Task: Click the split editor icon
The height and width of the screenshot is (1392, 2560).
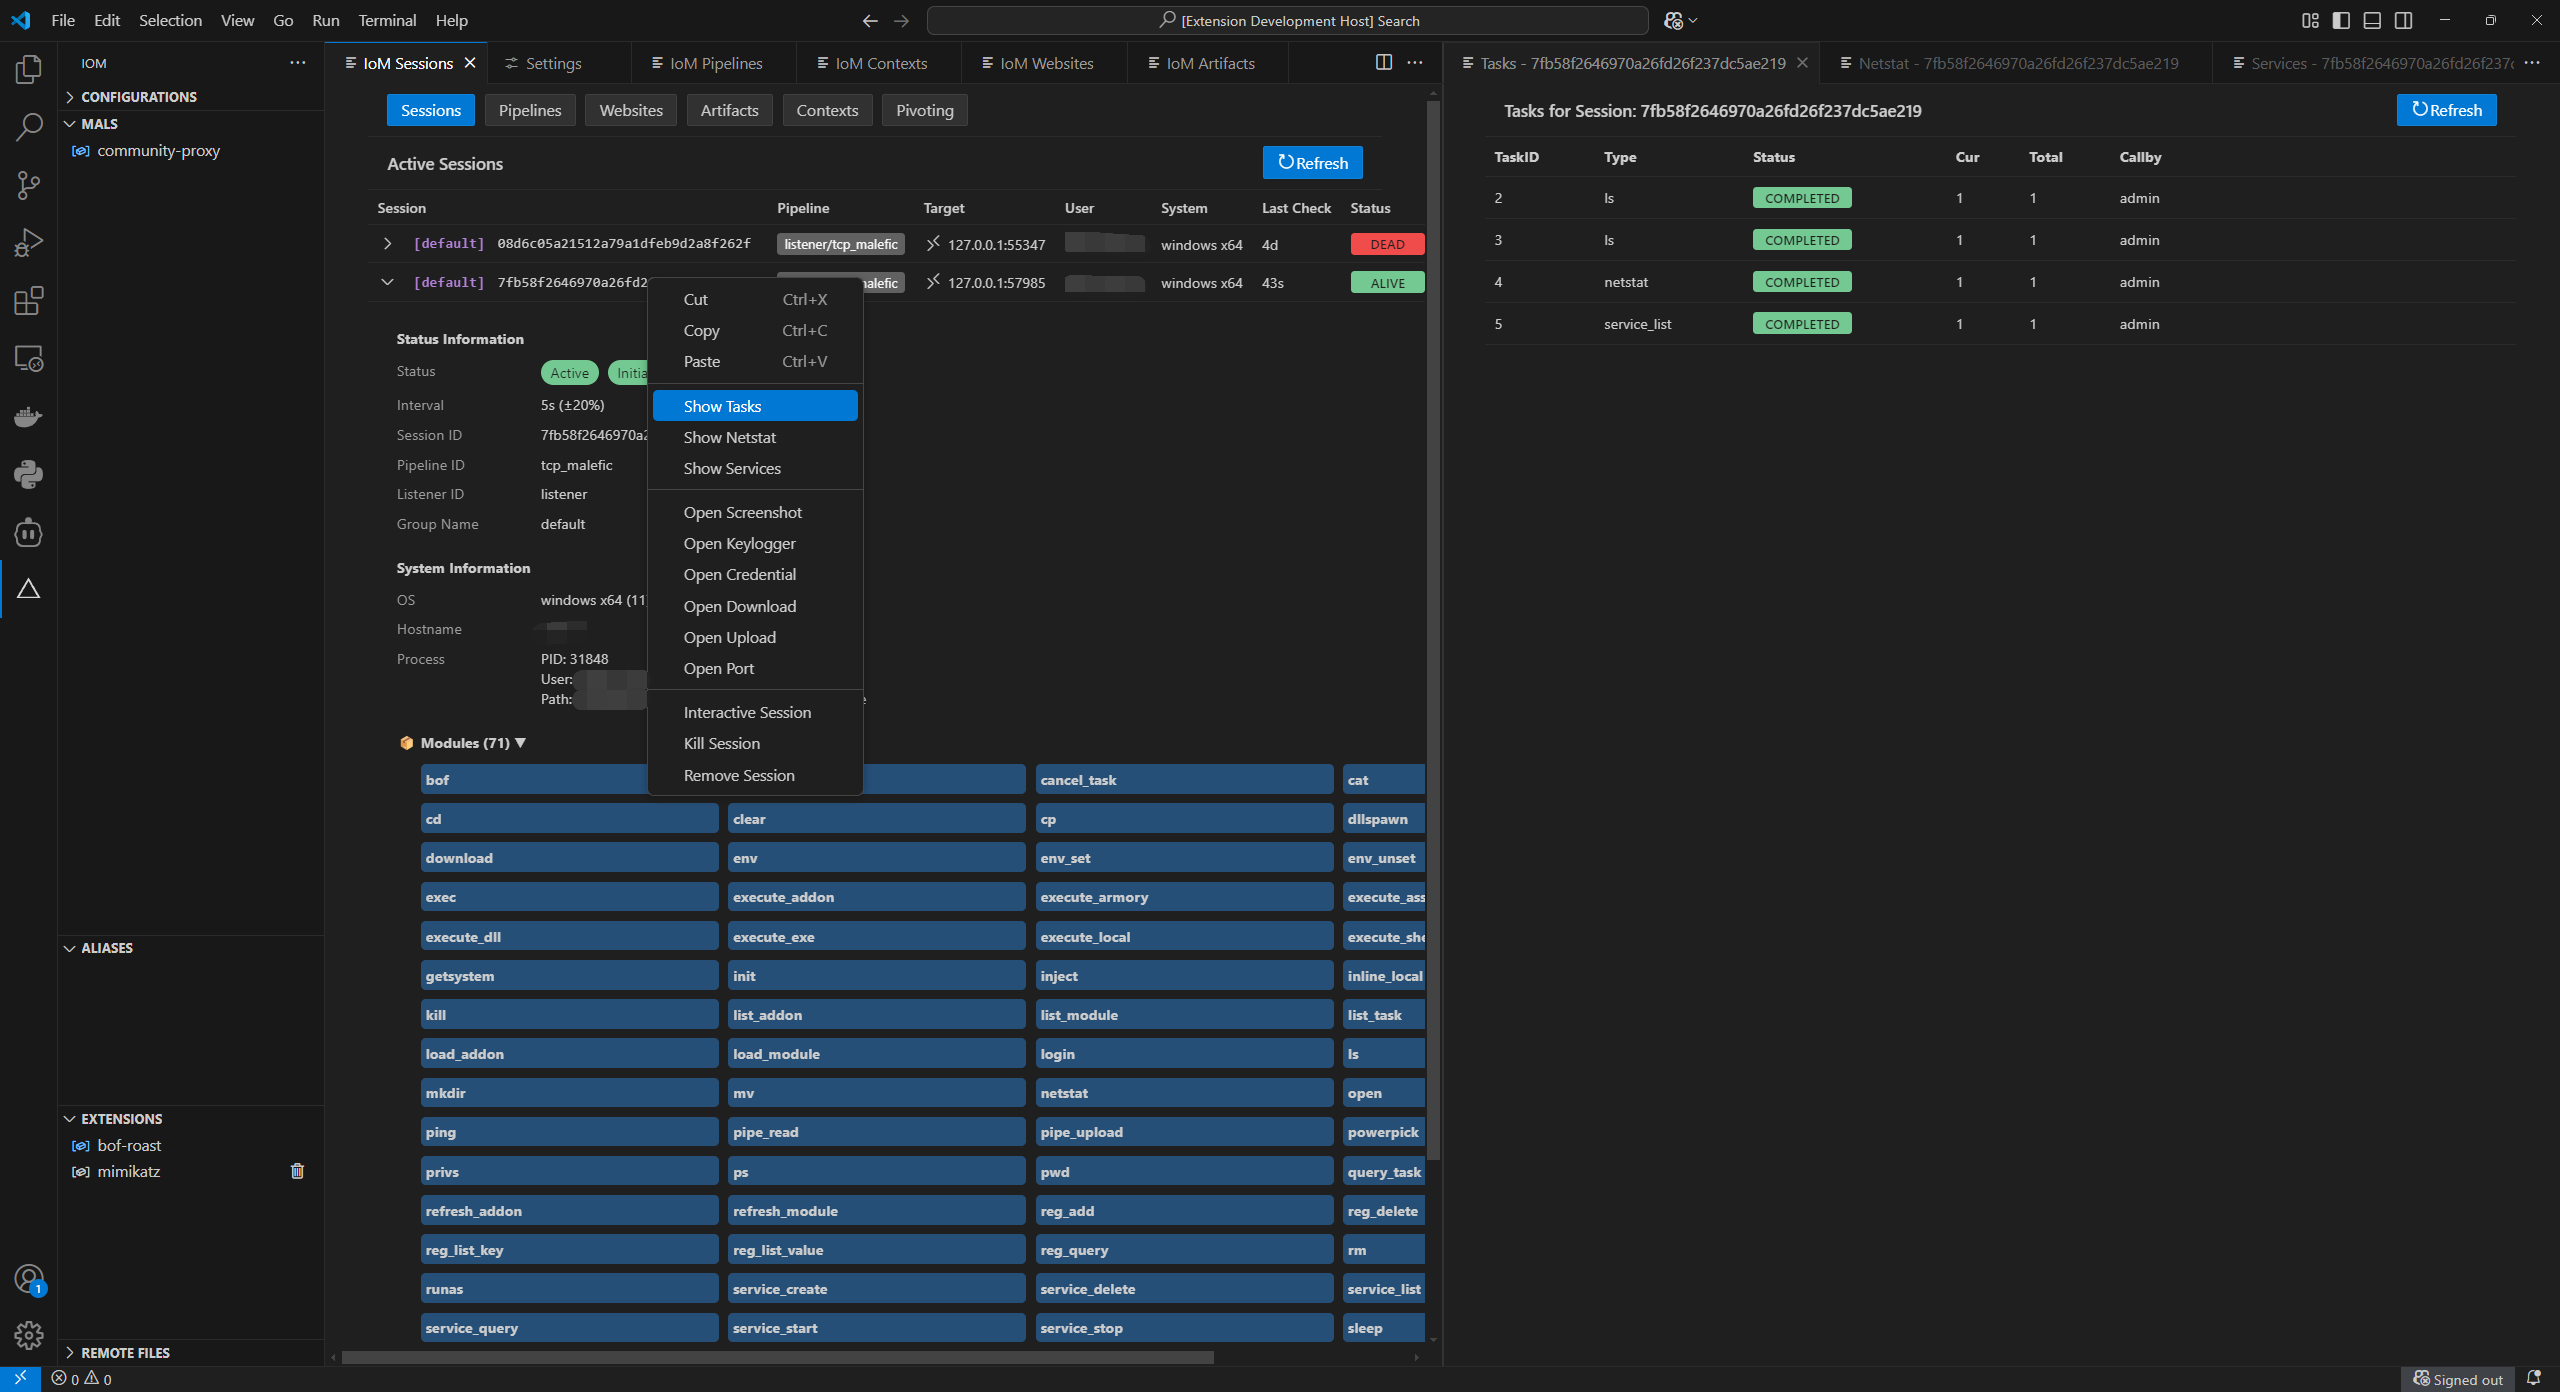Action: coord(1383,63)
